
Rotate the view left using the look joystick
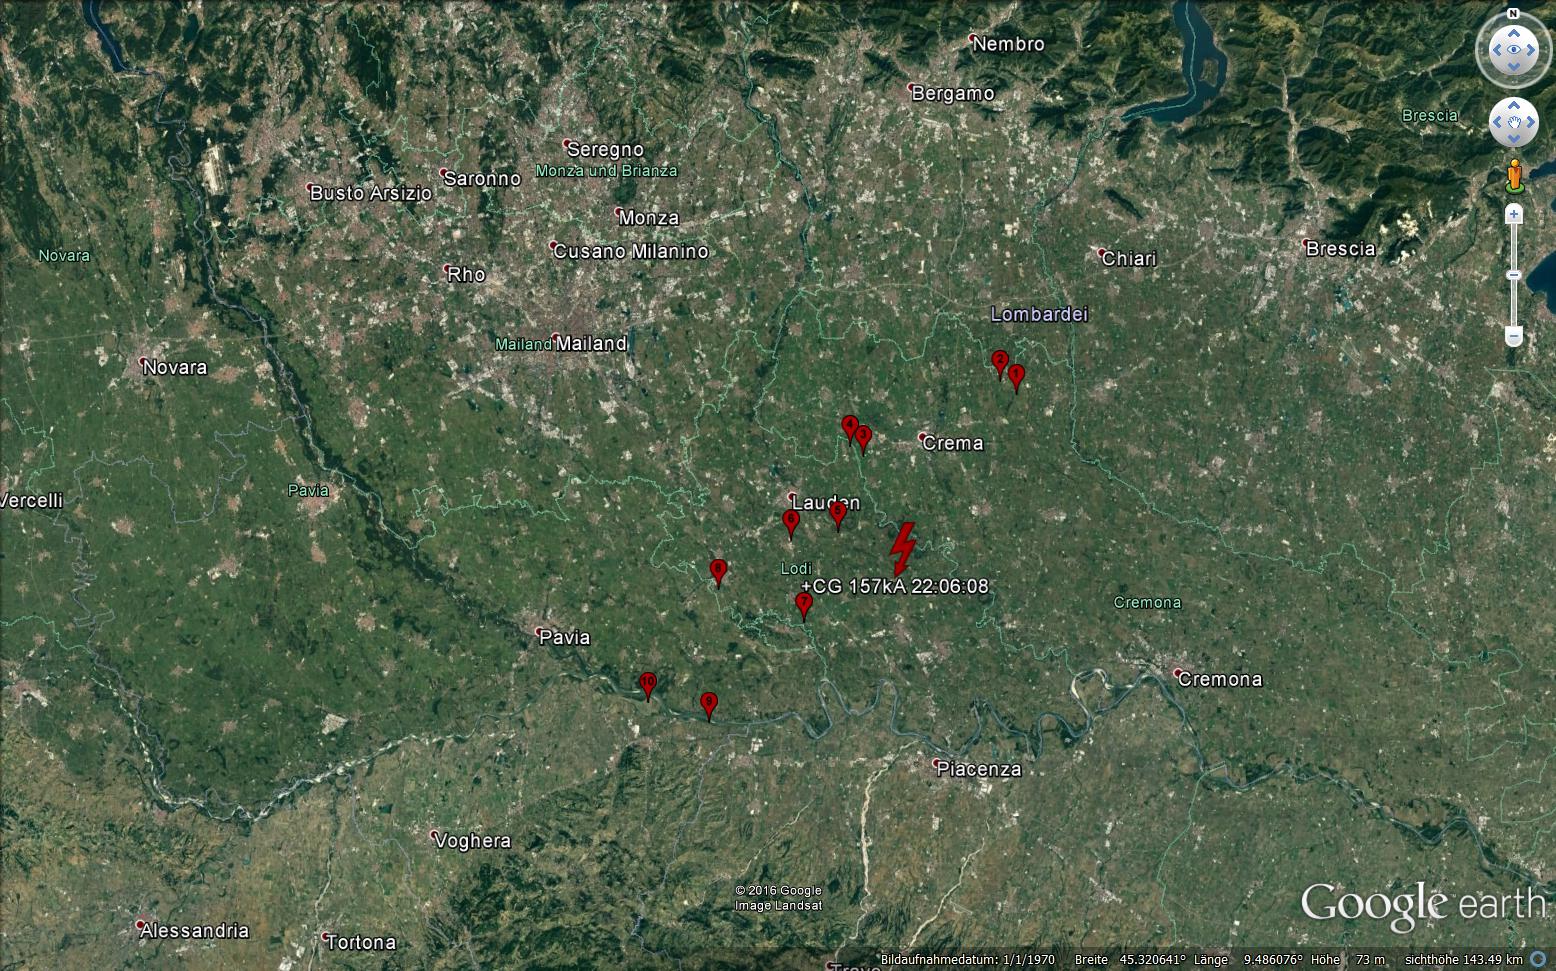click(1495, 49)
